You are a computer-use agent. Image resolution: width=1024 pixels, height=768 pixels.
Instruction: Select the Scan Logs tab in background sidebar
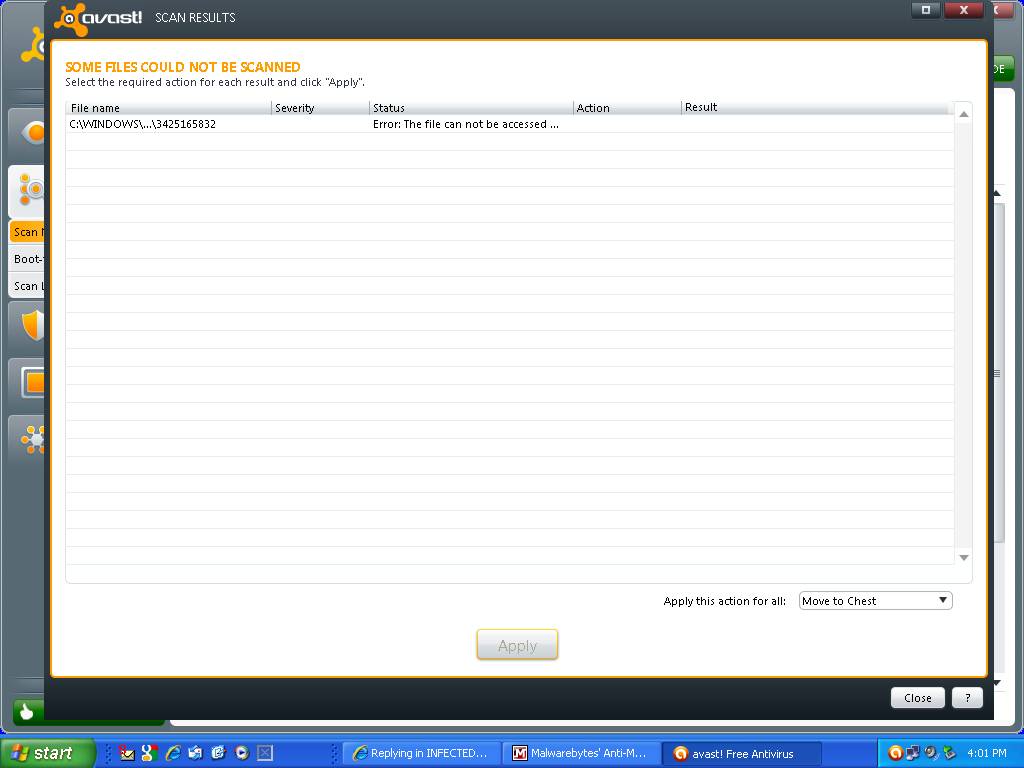[x=27, y=286]
